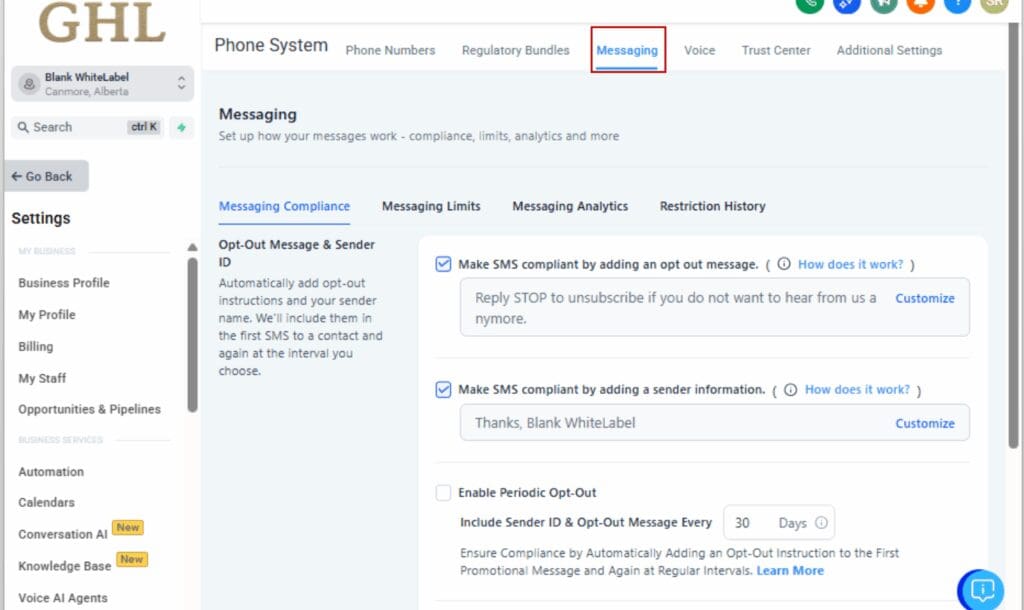Image resolution: width=1024 pixels, height=610 pixels.
Task: Open the megaphone announcements icon in the header
Action: (884, 5)
